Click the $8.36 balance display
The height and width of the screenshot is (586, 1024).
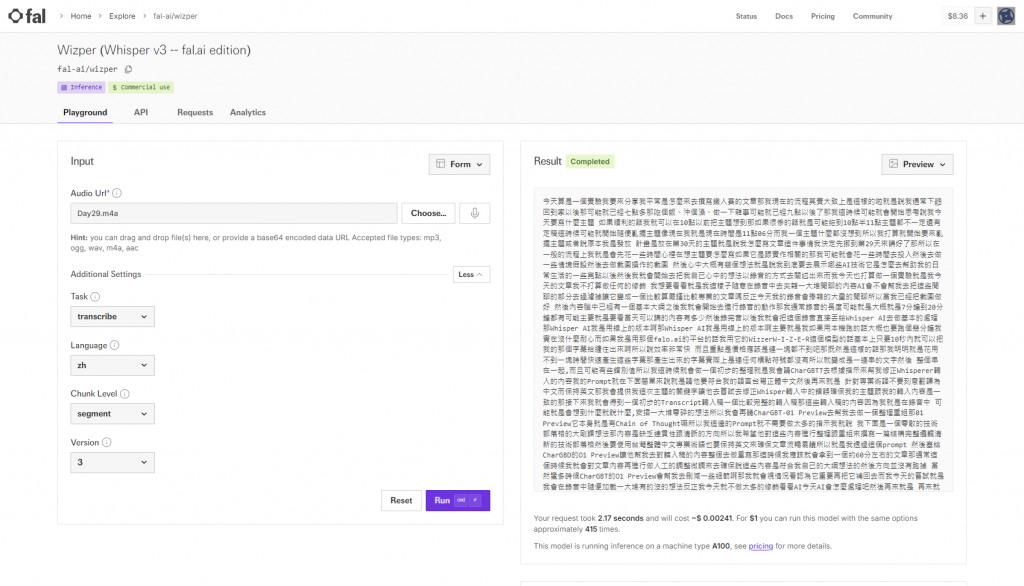click(957, 16)
